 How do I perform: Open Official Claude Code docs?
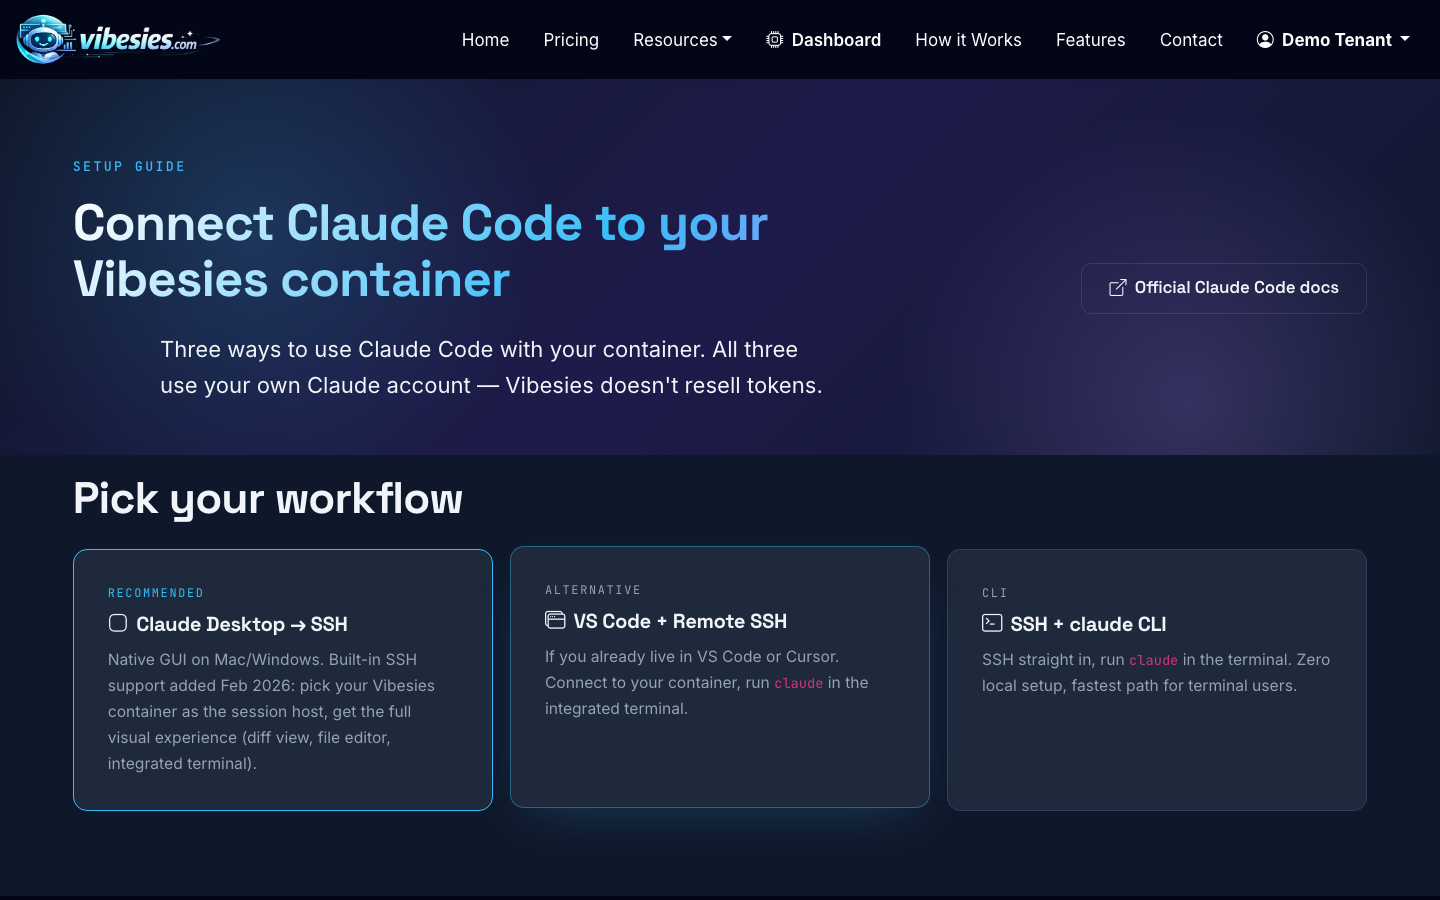pyautogui.click(x=1223, y=288)
